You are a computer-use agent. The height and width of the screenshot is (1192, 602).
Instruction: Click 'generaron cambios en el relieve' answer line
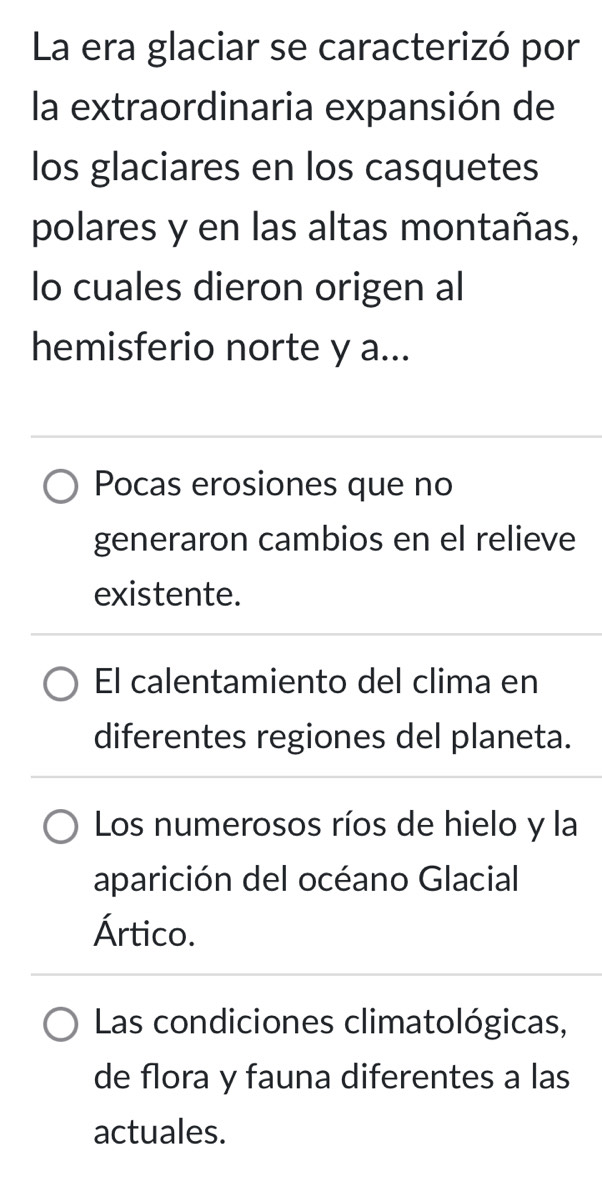pos(334,540)
